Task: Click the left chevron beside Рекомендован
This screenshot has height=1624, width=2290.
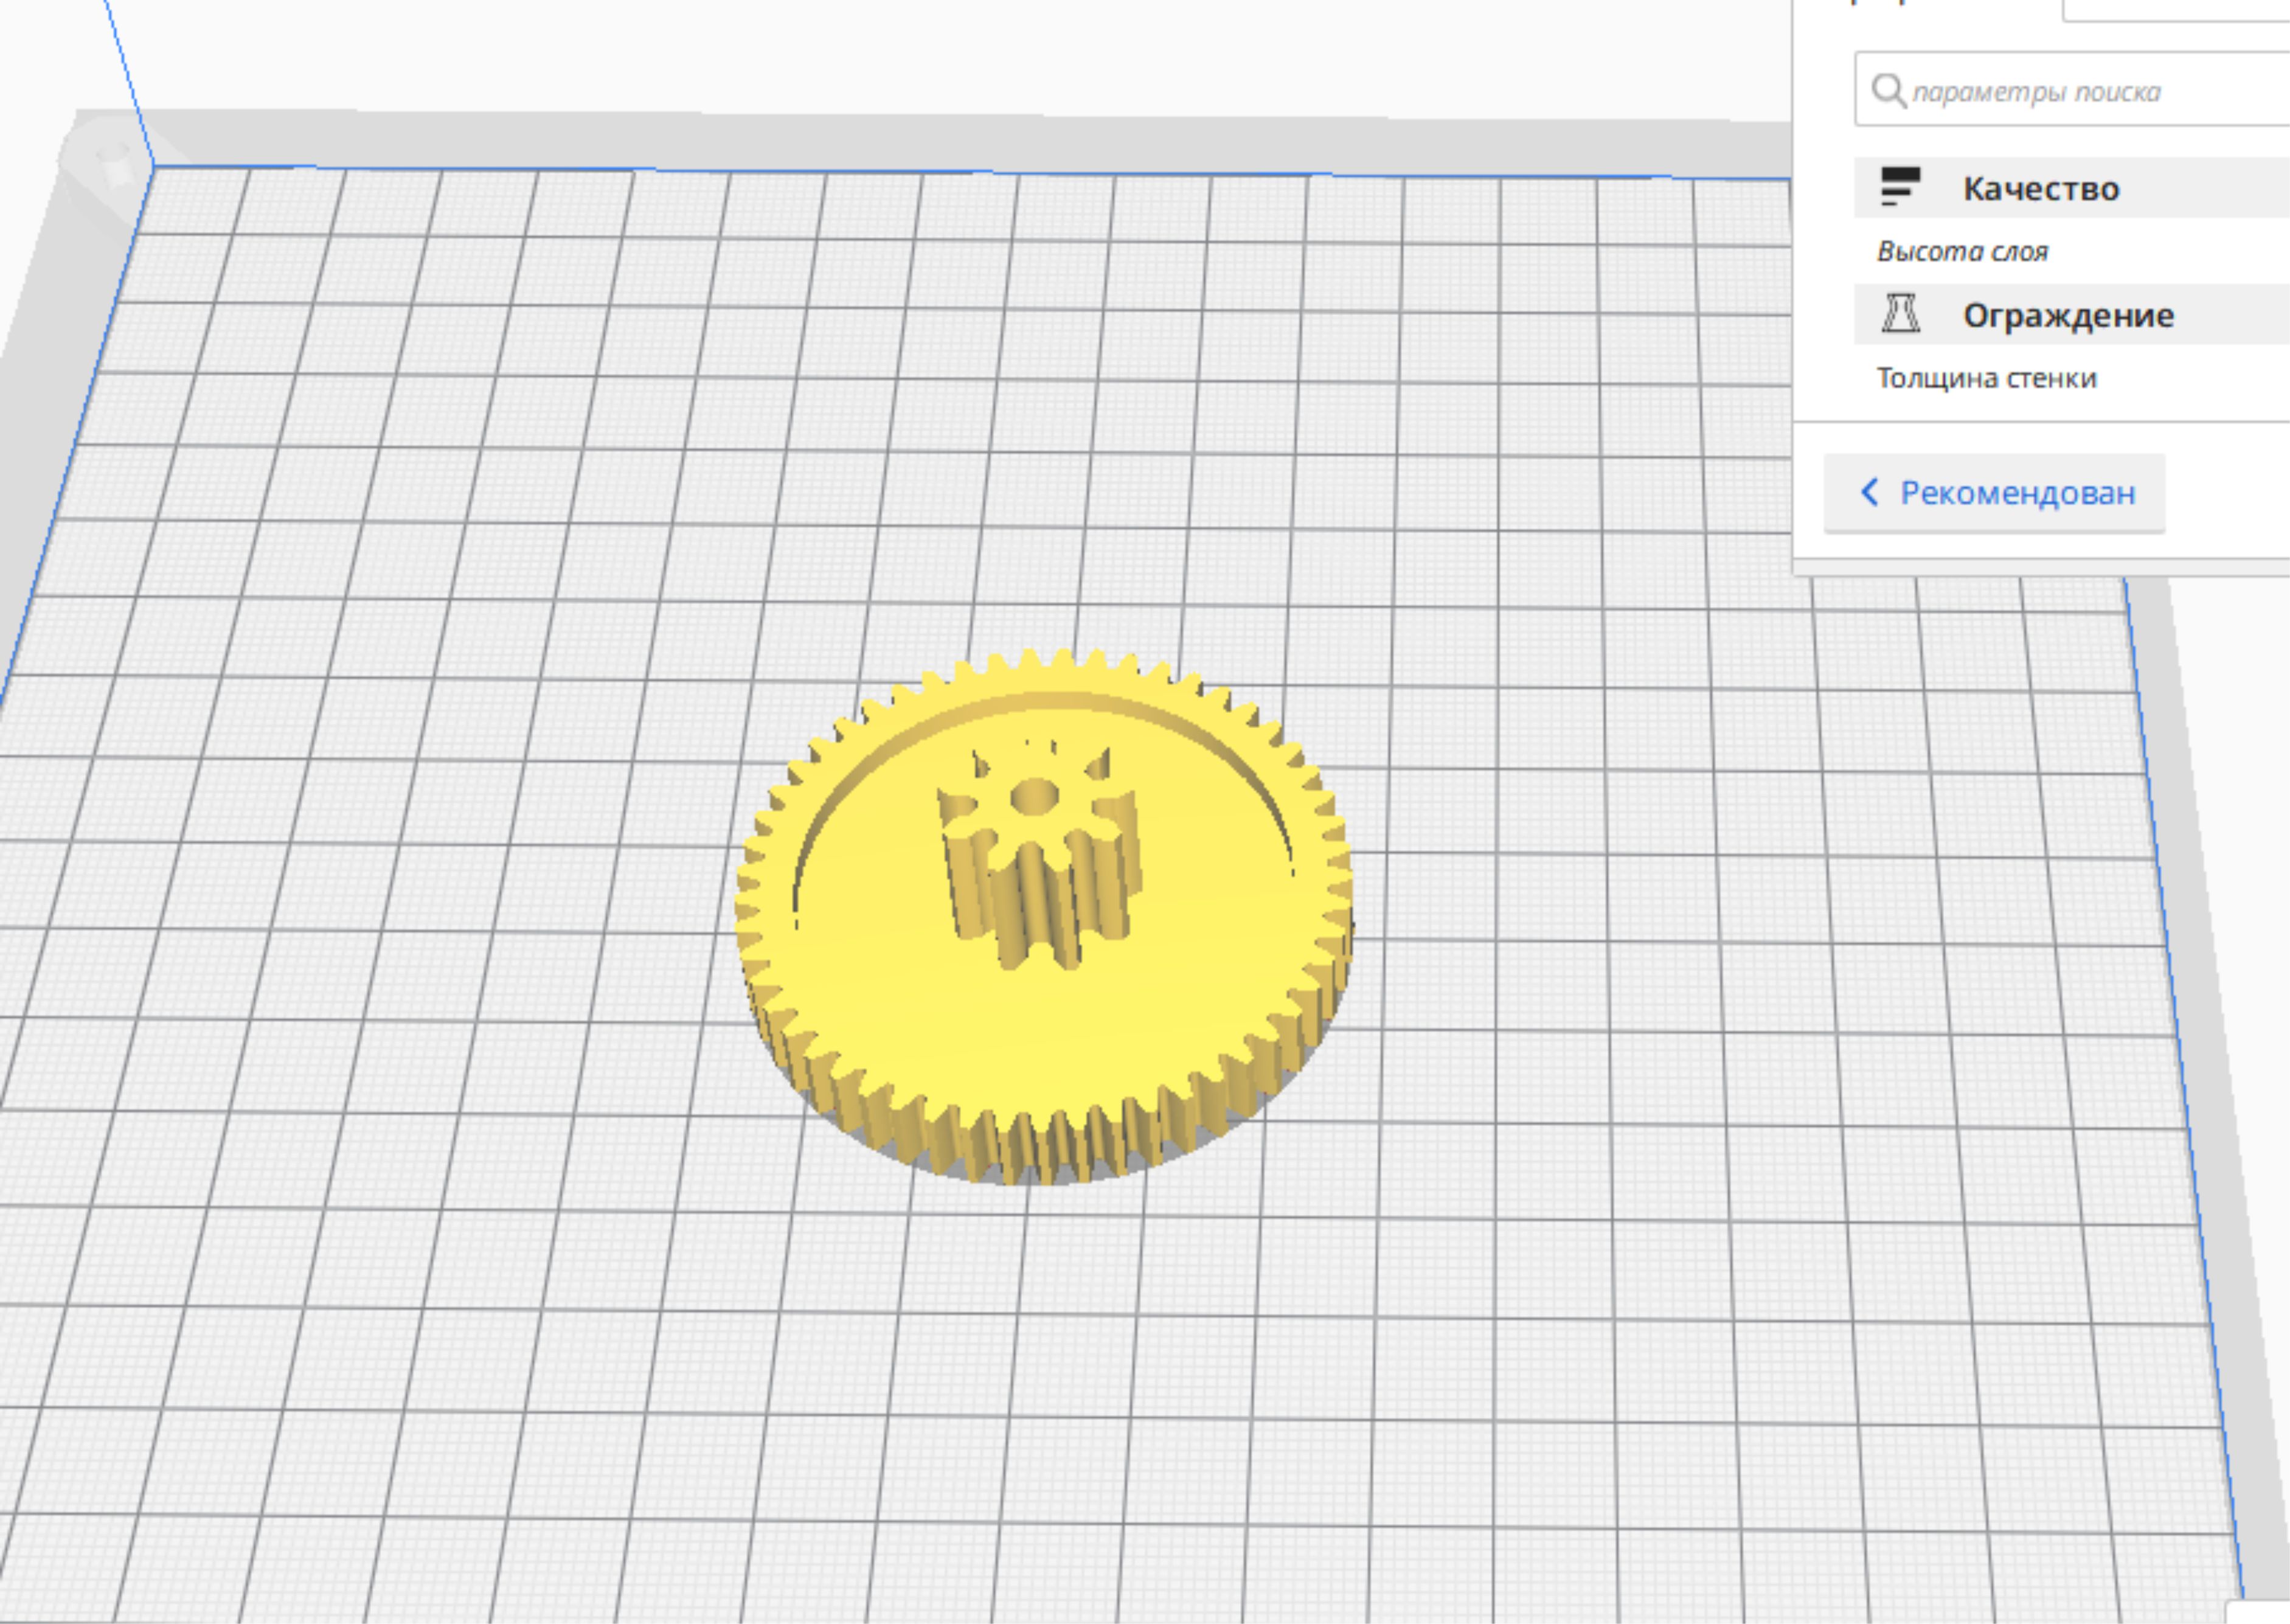Action: [x=1869, y=492]
